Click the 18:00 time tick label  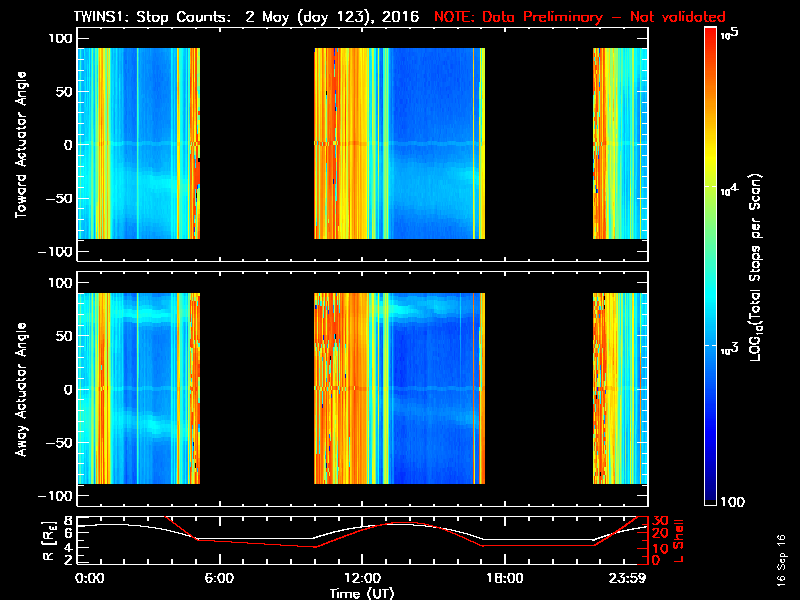505,579
